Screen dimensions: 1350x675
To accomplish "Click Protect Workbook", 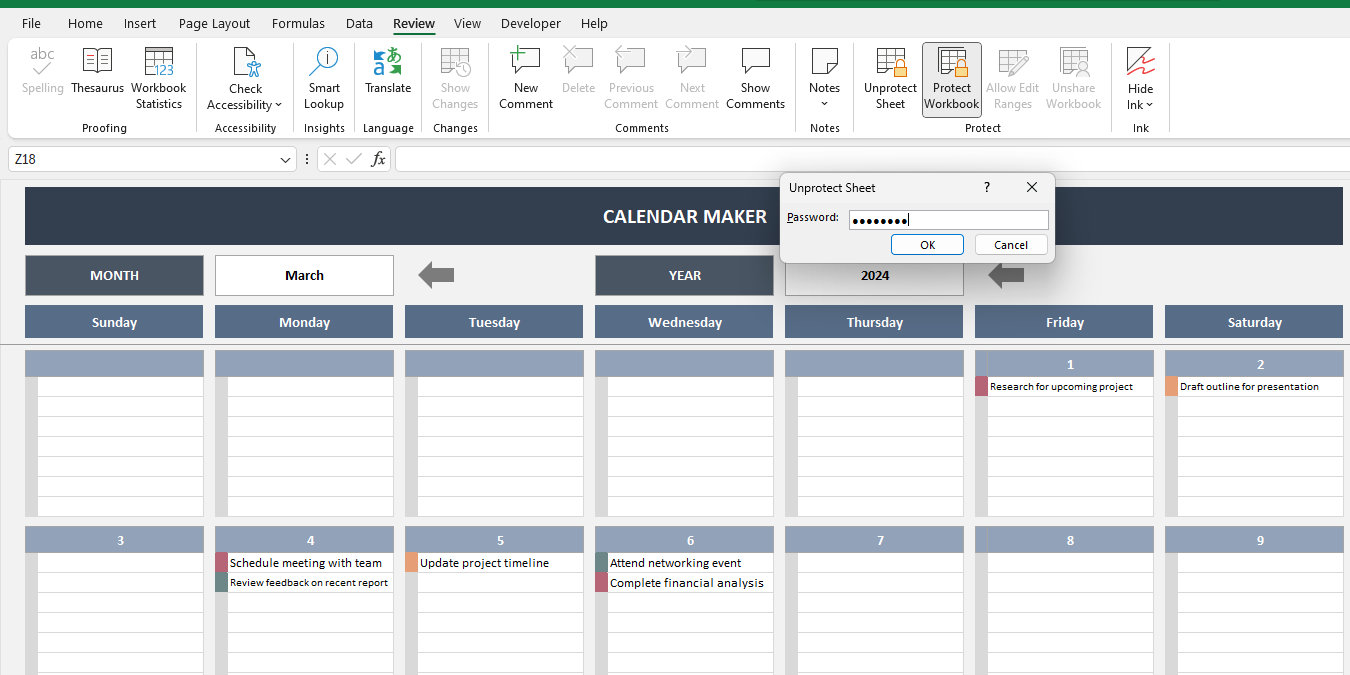I will [951, 75].
